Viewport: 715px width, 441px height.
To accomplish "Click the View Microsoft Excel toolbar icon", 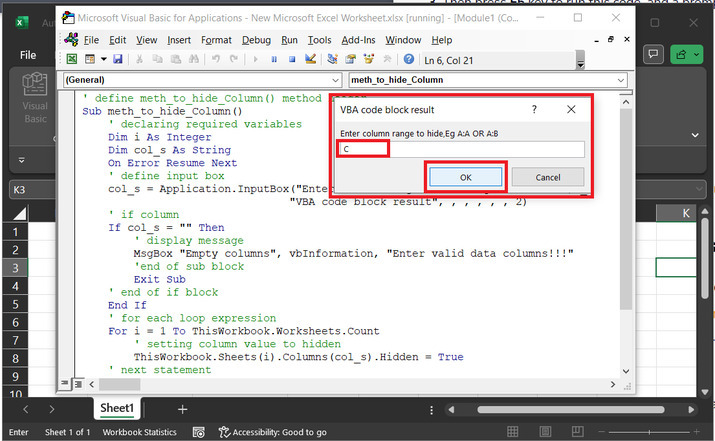I will [x=72, y=59].
